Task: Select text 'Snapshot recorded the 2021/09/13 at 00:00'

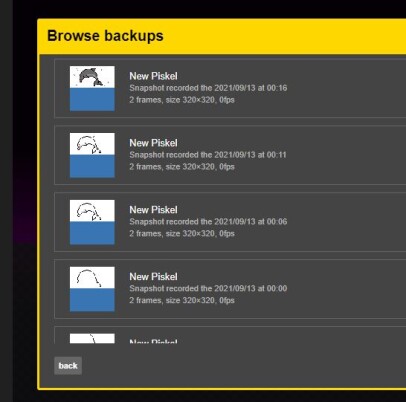Action: click(x=208, y=288)
